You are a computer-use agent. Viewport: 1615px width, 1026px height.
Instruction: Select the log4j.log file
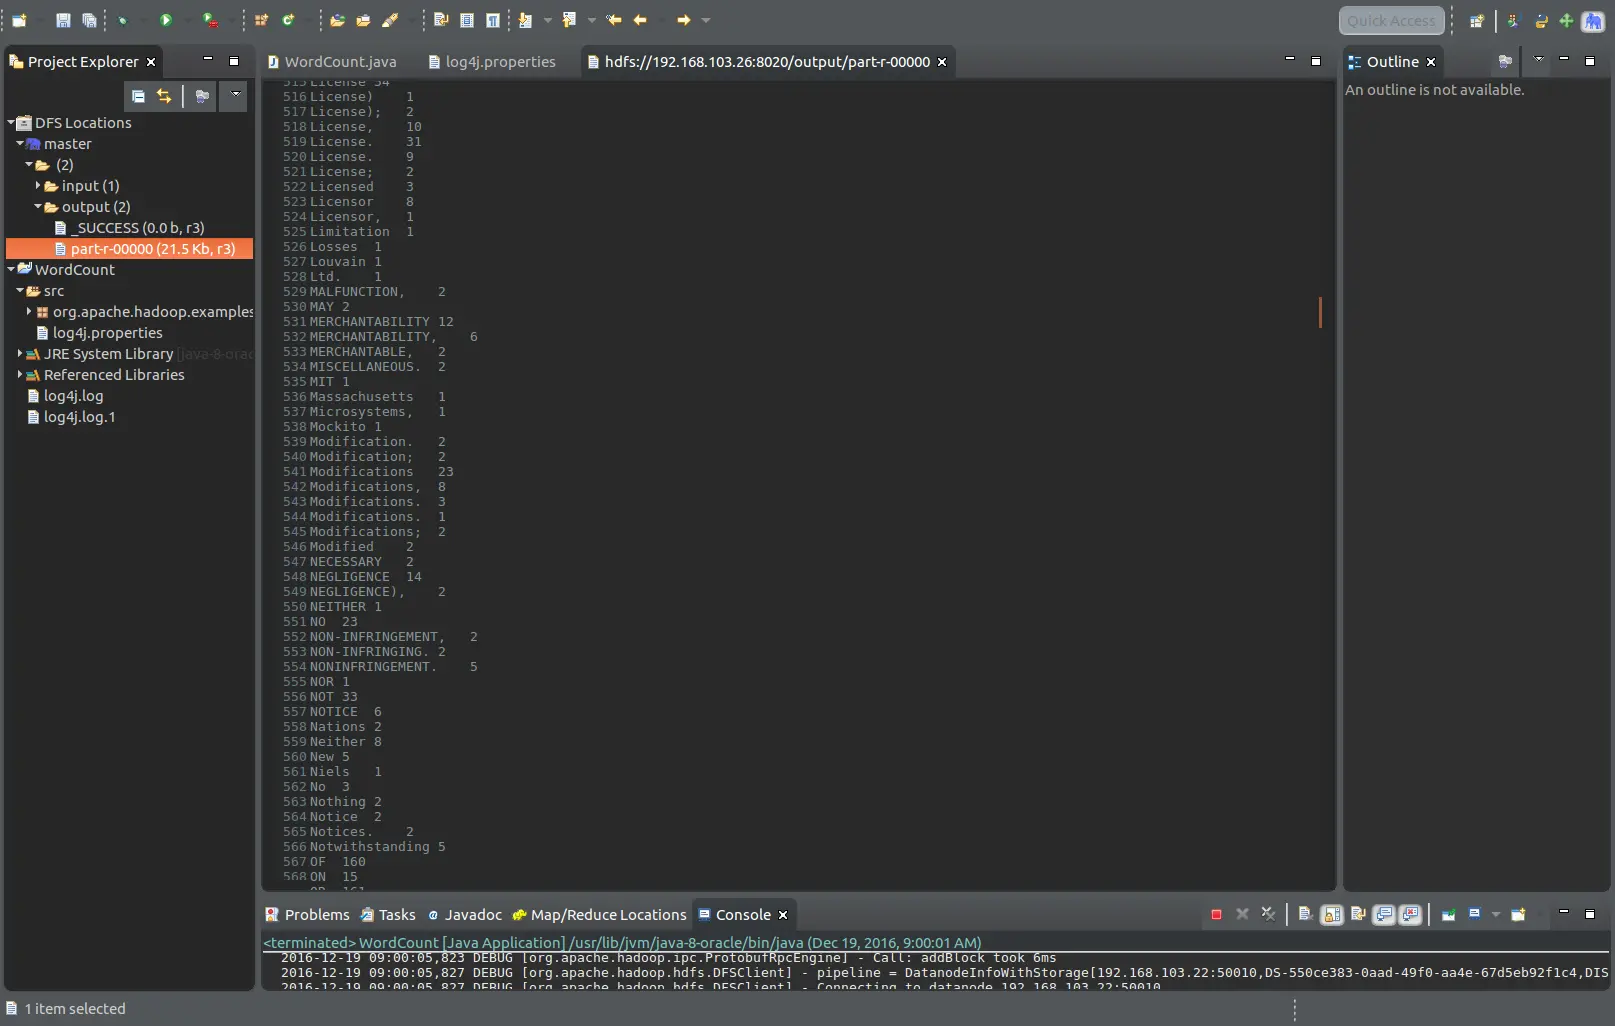[x=65, y=395]
